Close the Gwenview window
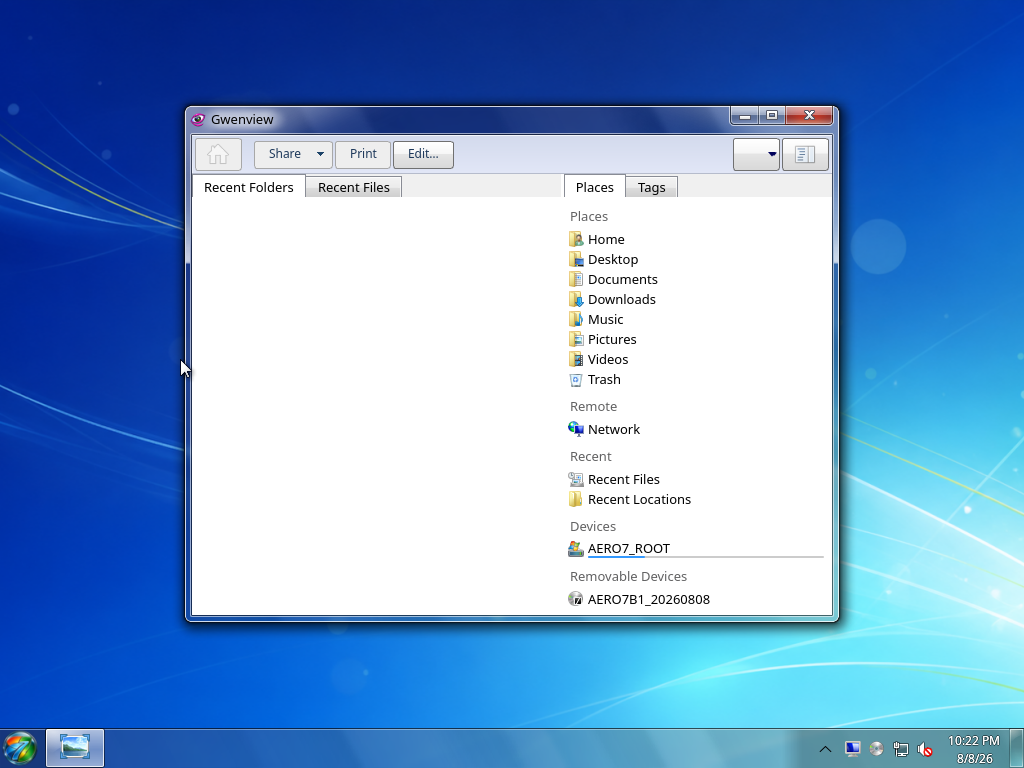The width and height of the screenshot is (1024, 768). [x=809, y=116]
